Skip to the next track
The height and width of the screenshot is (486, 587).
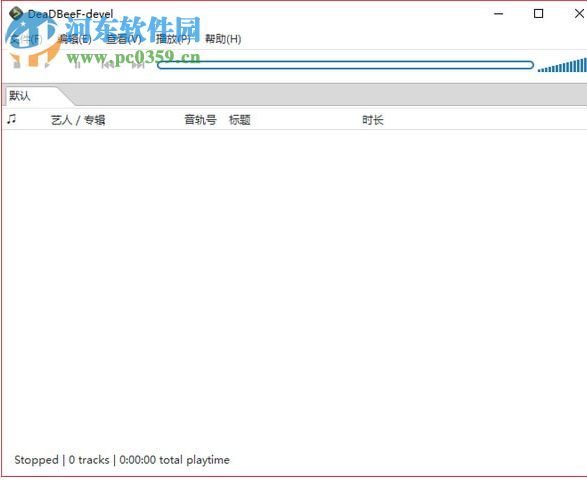click(x=138, y=65)
